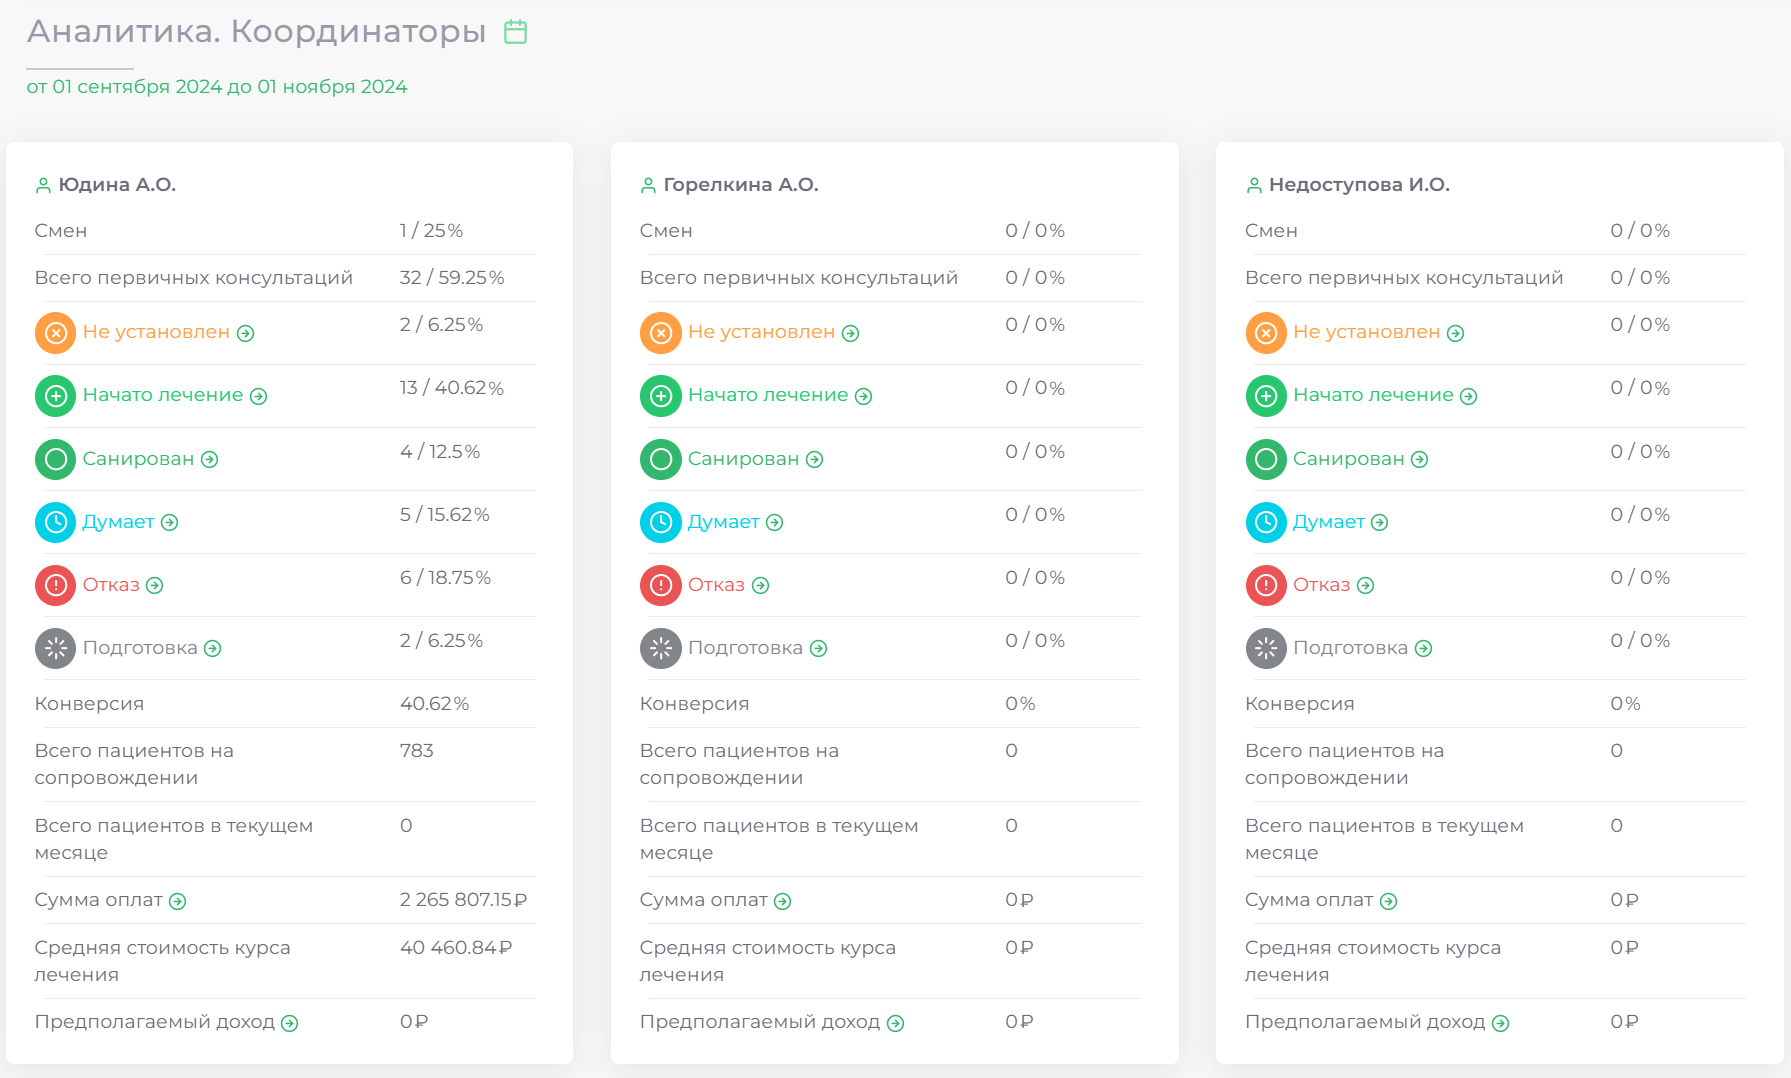
Task: Open Подготовка link in Юдина card
Action: pyautogui.click(x=152, y=648)
